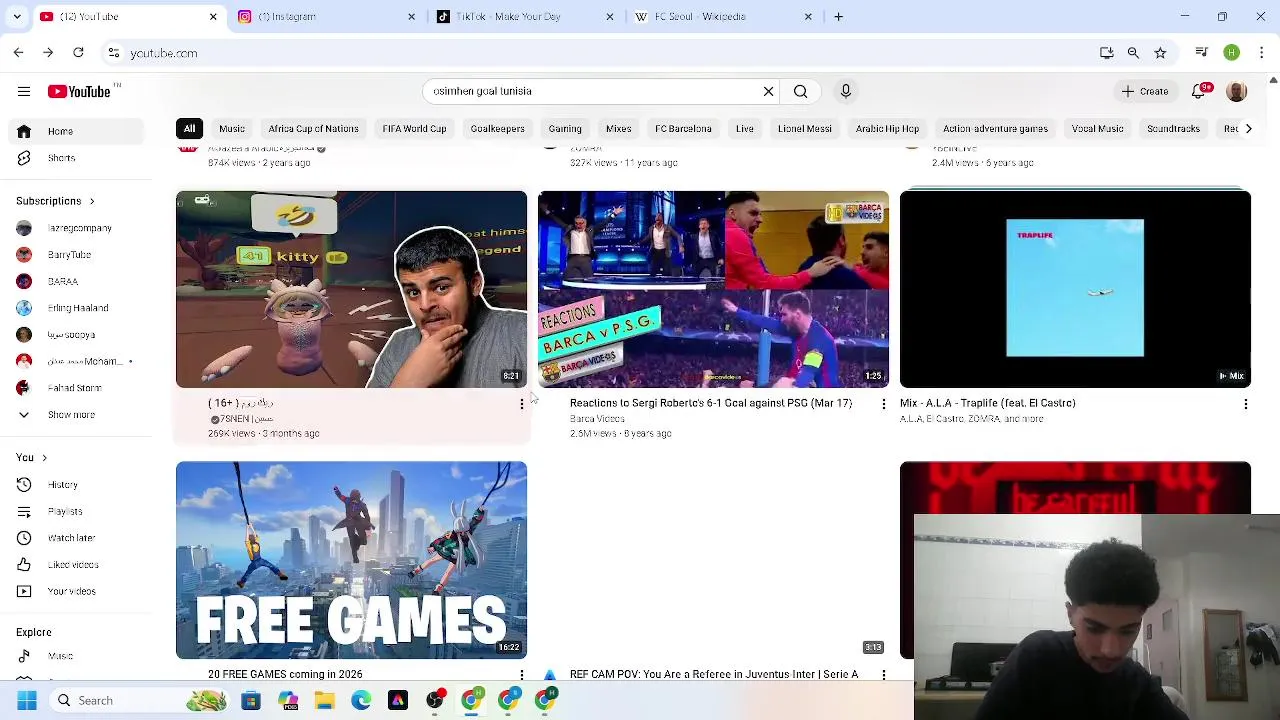Open options menu for Traplife mix
Image resolution: width=1280 pixels, height=720 pixels.
[x=1245, y=404]
